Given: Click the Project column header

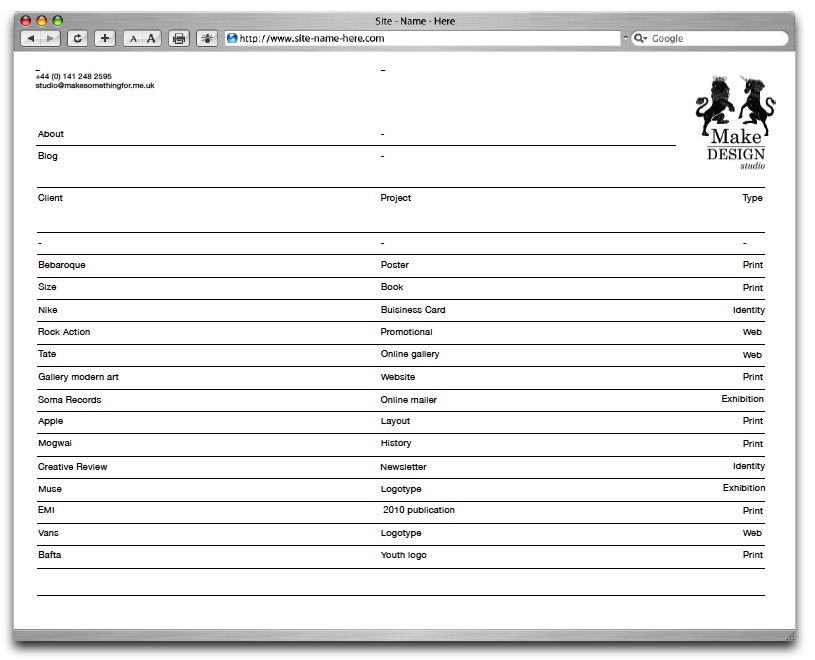Looking at the screenshot, I should click(x=396, y=198).
